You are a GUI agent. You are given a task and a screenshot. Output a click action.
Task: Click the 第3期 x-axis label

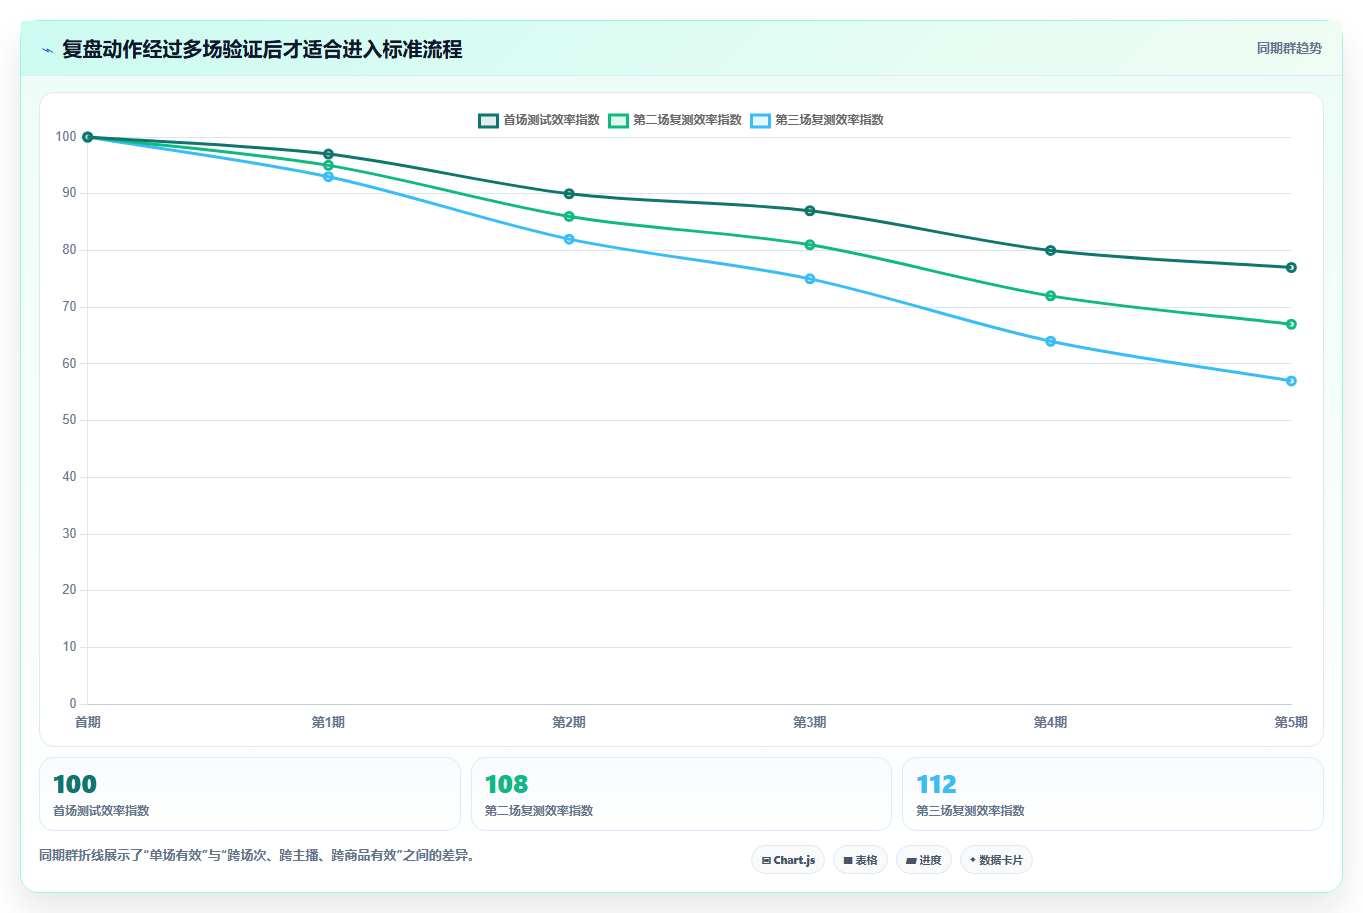[x=810, y=722]
